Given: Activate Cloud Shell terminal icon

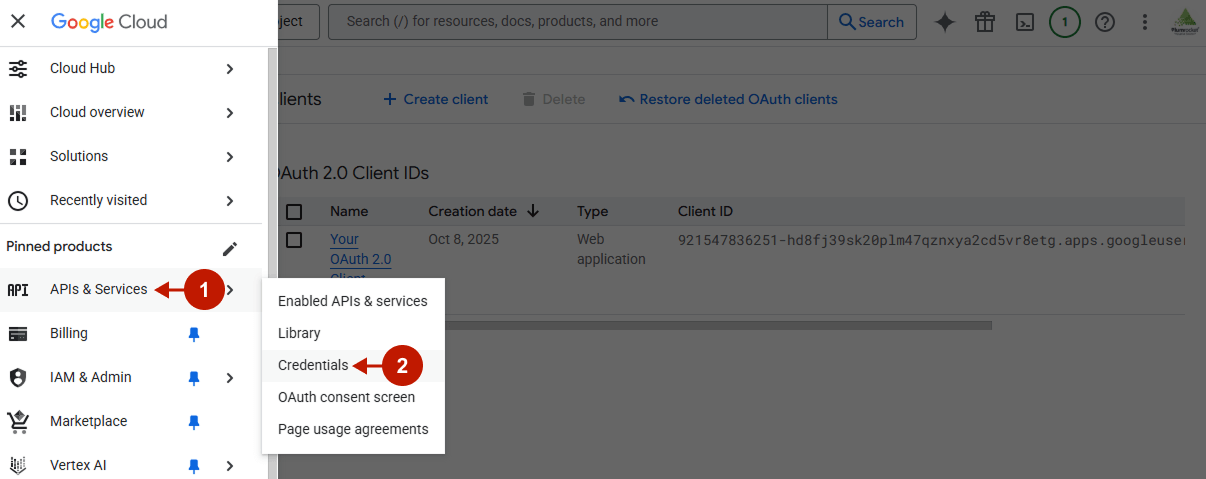Looking at the screenshot, I should 1025,22.
